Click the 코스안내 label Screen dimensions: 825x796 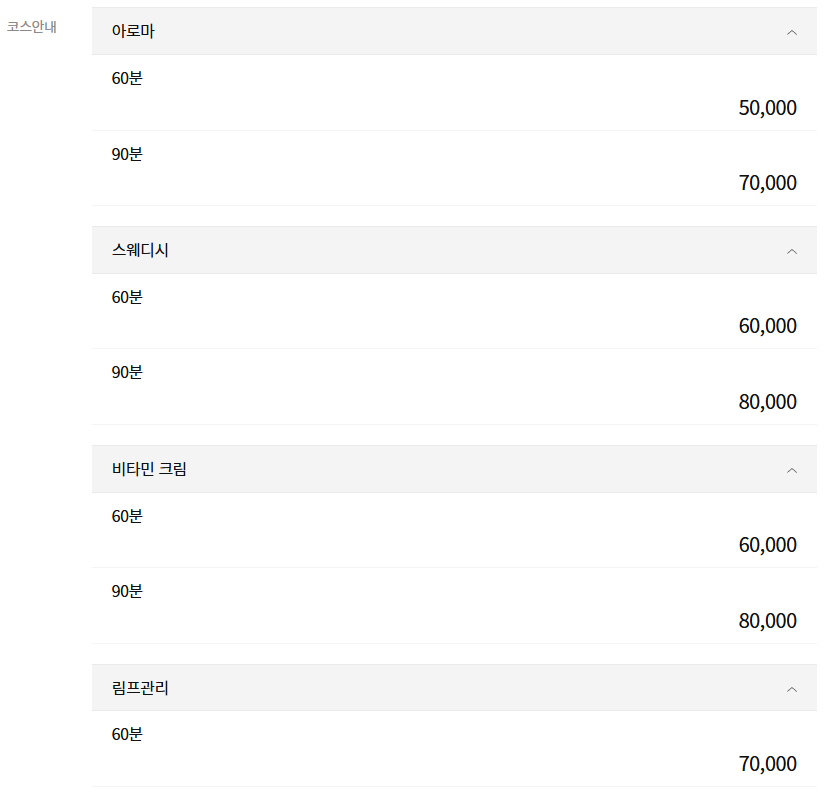point(31,27)
